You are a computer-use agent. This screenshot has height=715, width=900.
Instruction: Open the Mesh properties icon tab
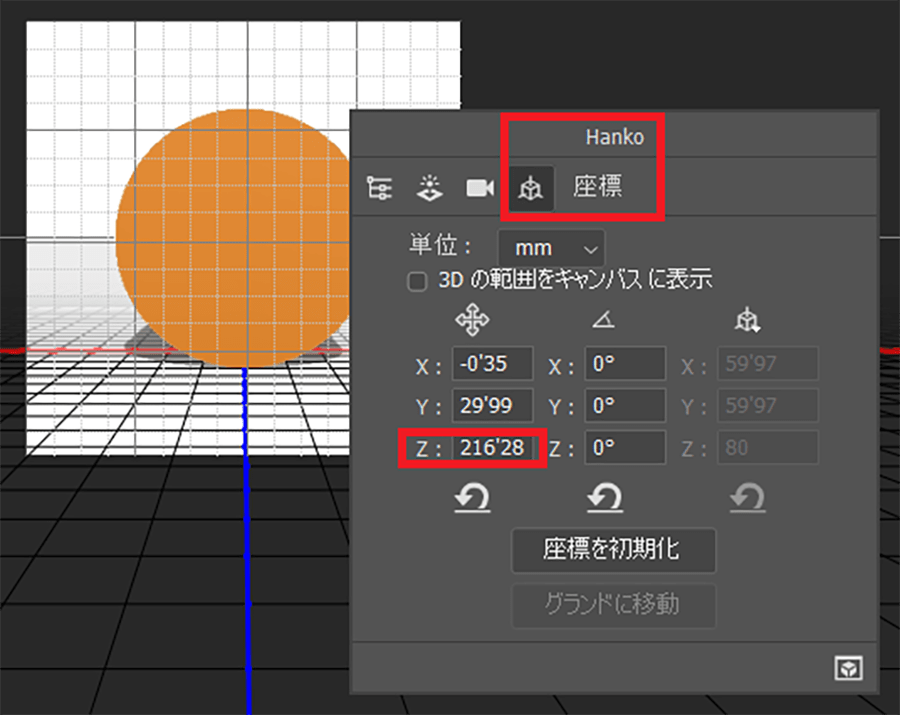tap(379, 188)
